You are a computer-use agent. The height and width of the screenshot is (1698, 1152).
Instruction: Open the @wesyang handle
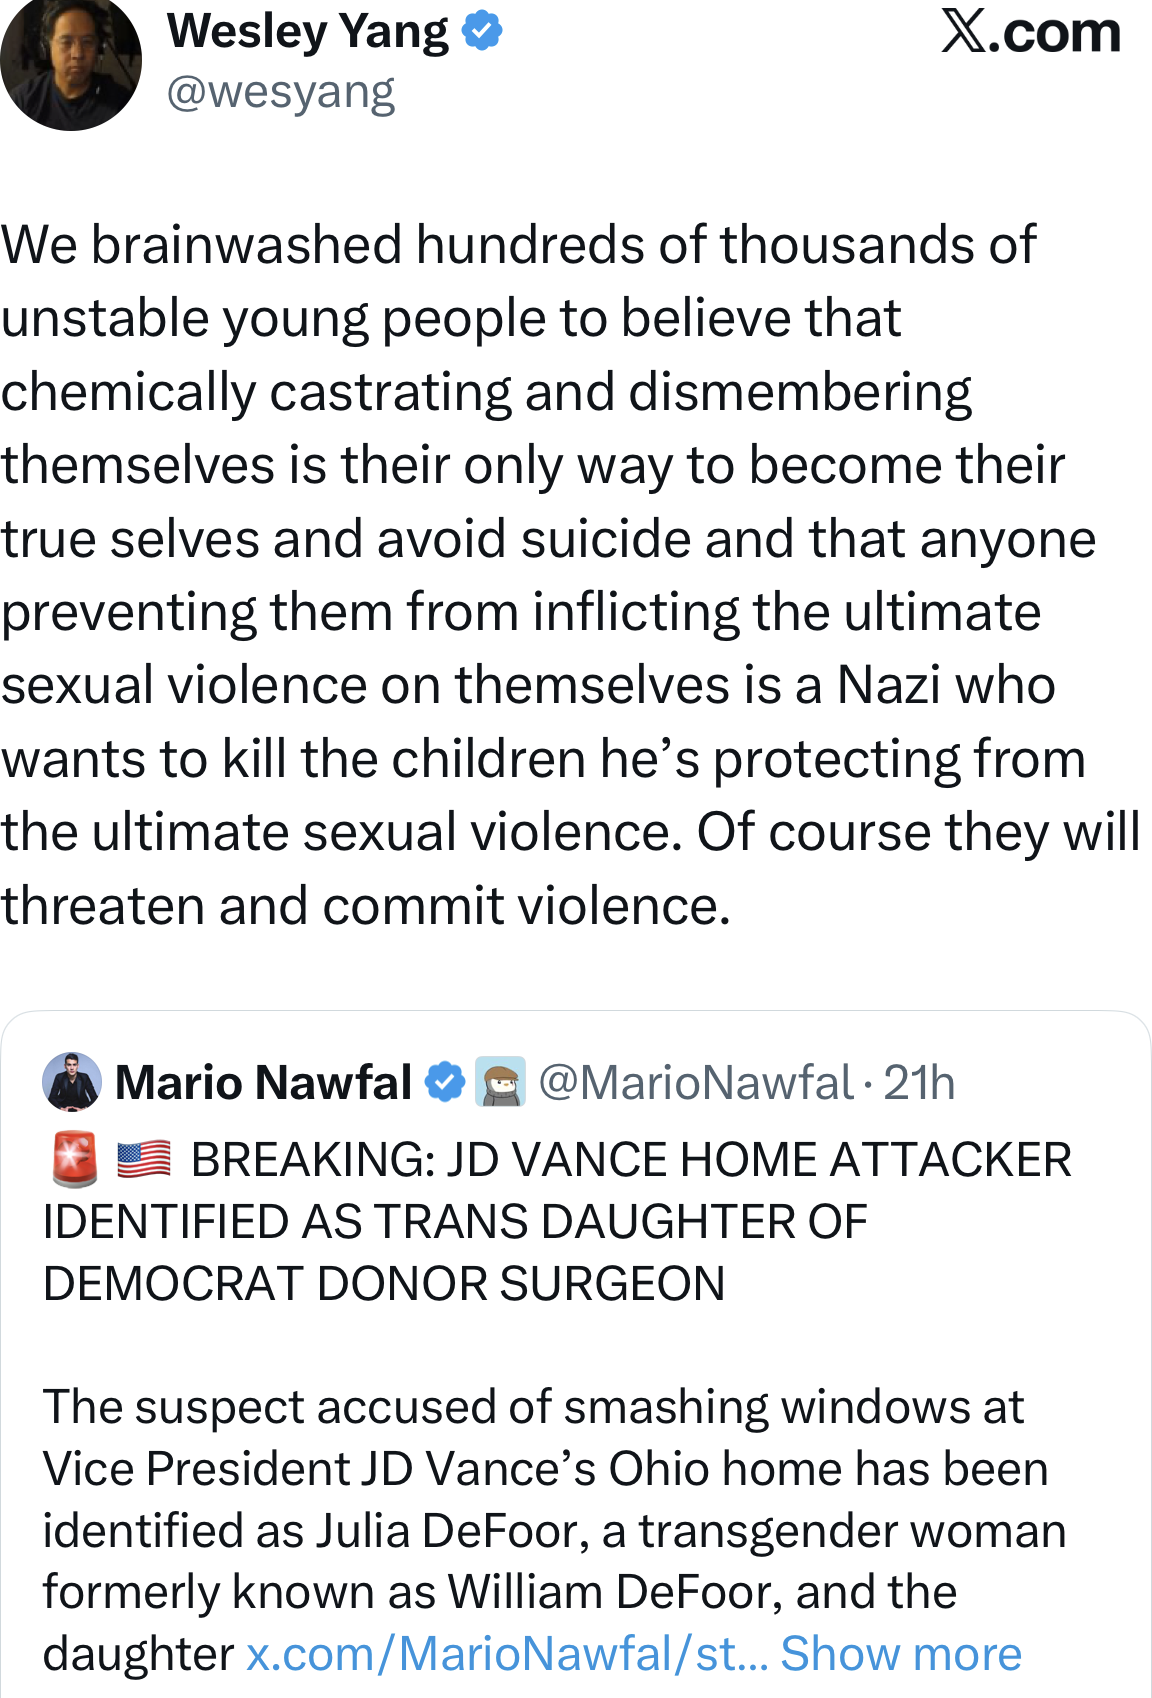click(281, 93)
